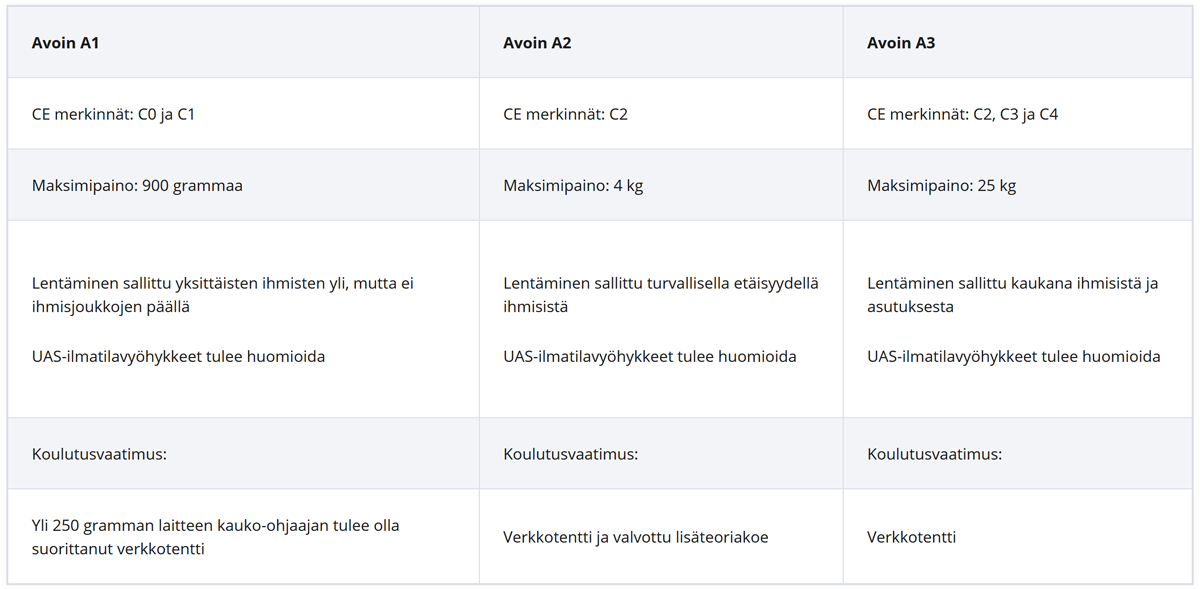This screenshot has height=589, width=1200.
Task: Click the "Maksimipaino: 25 kg" cell
Action: (941, 186)
